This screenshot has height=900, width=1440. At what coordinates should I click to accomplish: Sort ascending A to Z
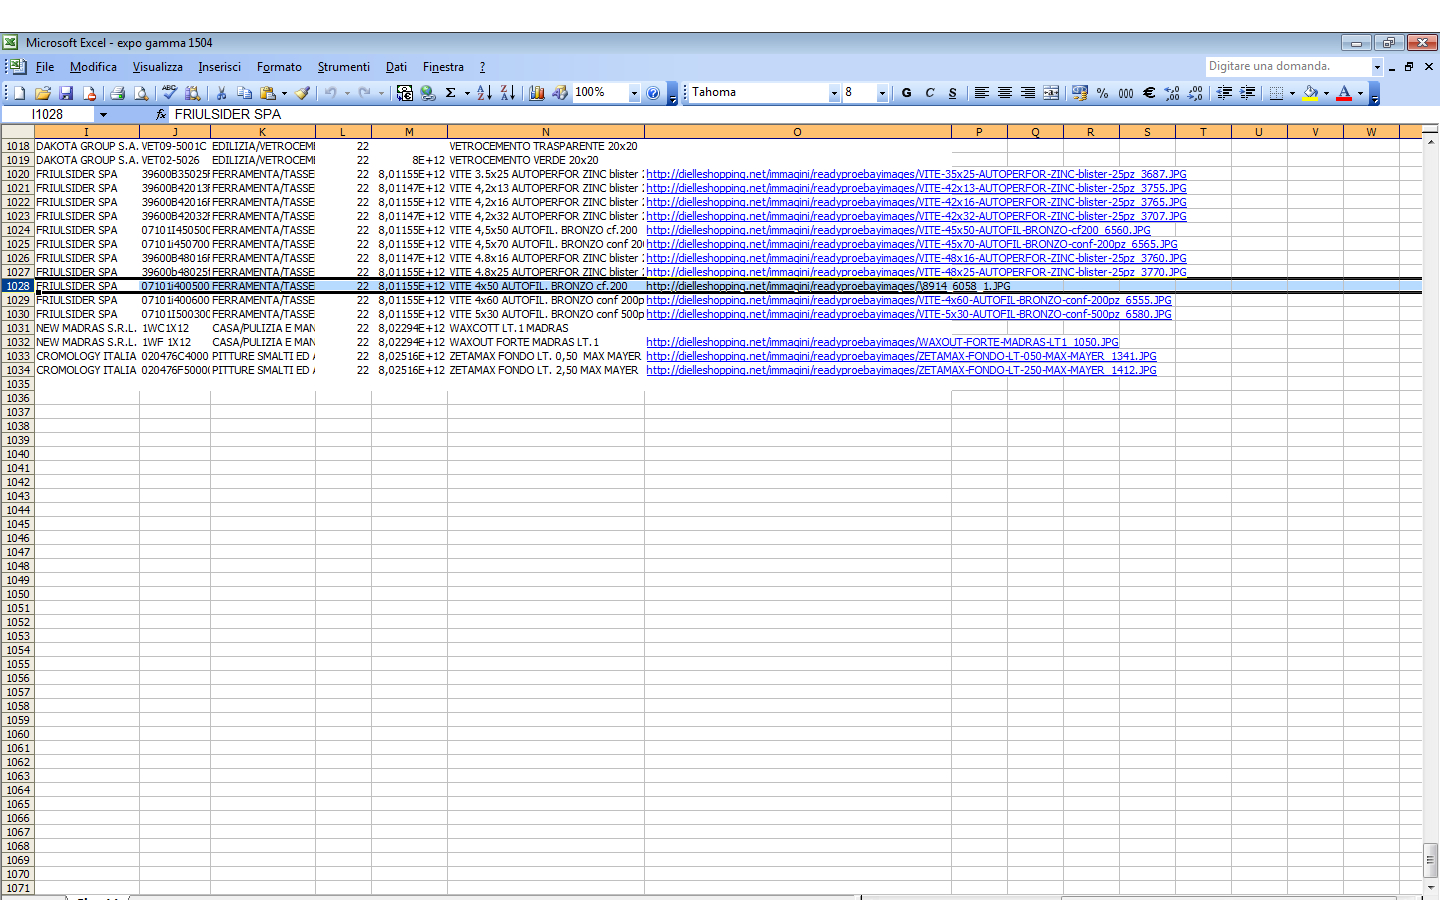coord(484,93)
